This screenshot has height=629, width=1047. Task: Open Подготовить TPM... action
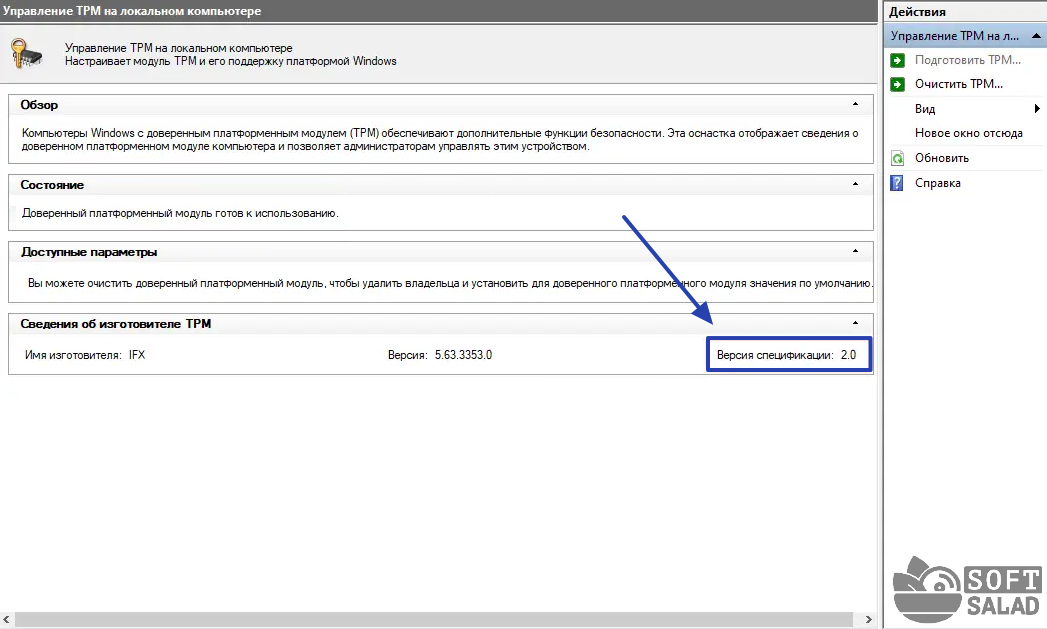(968, 60)
